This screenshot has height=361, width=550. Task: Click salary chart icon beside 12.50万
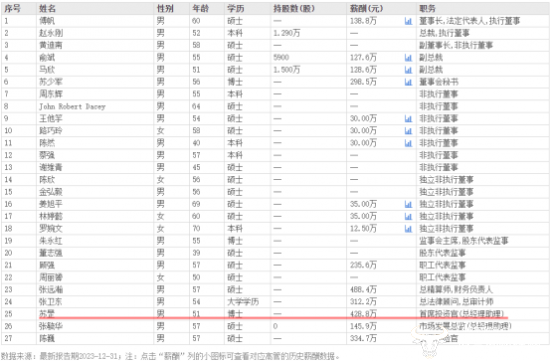[x=408, y=229]
